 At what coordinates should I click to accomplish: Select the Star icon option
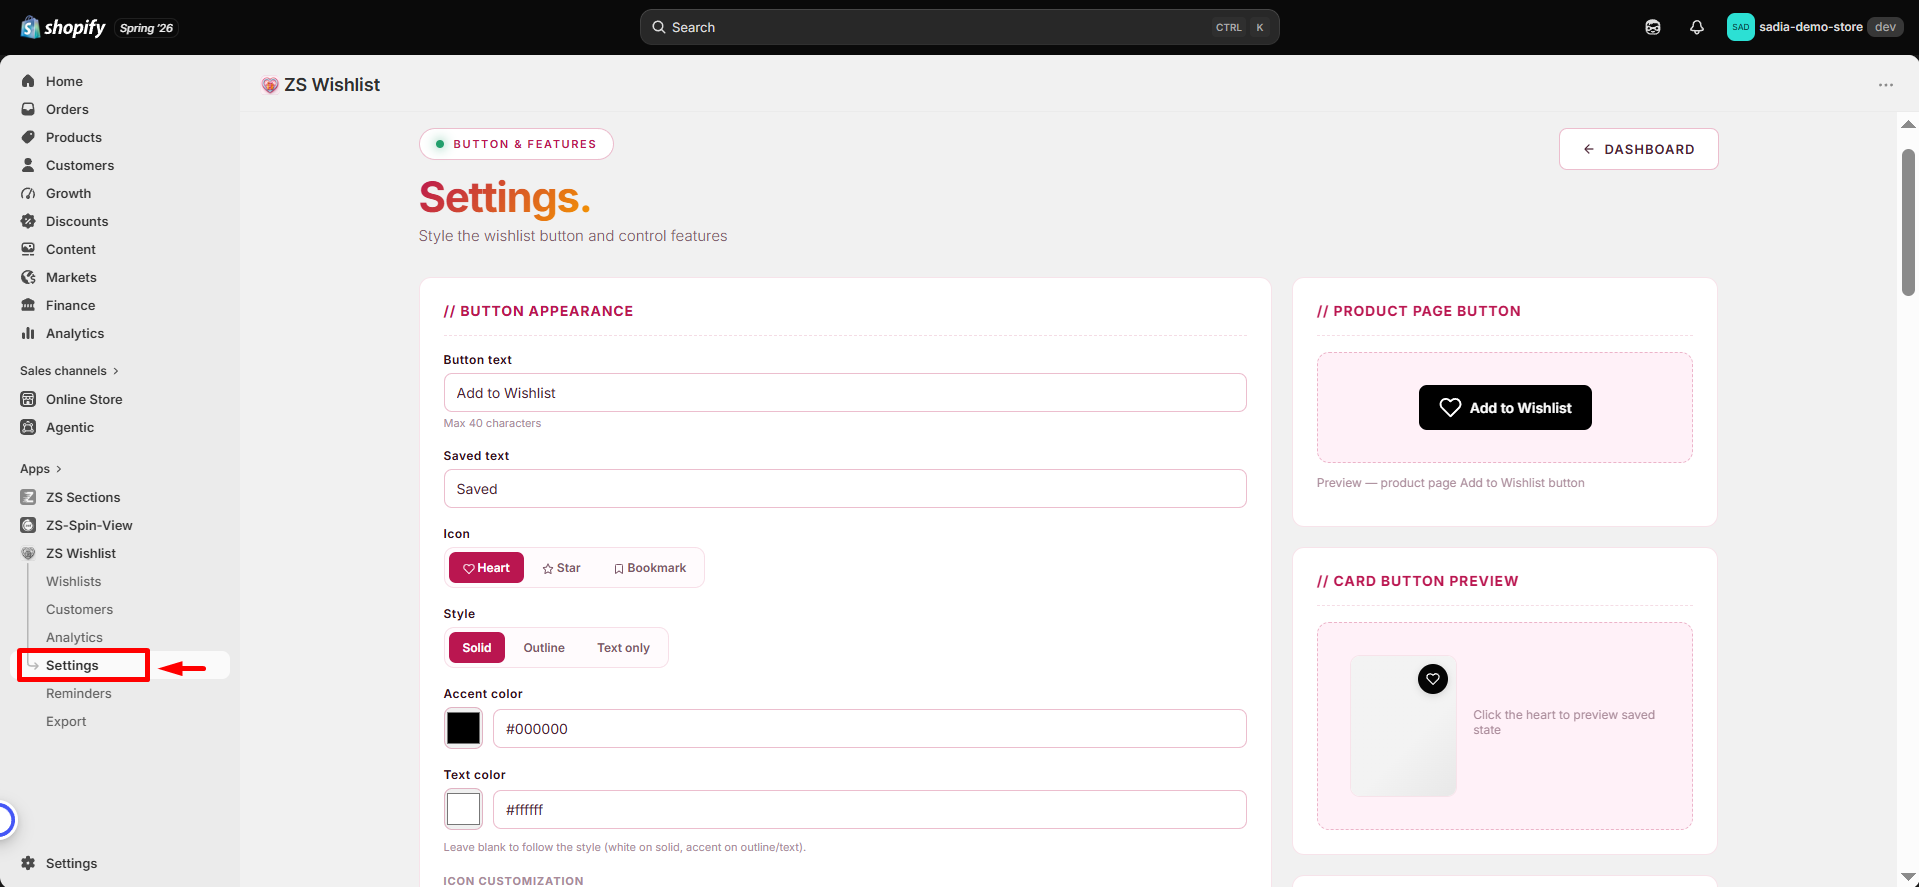(561, 568)
